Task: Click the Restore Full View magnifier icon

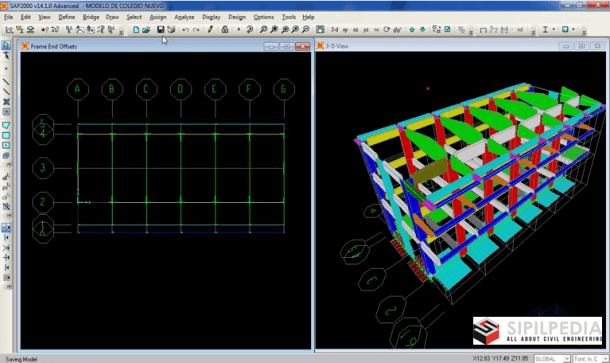Action: click(x=274, y=30)
